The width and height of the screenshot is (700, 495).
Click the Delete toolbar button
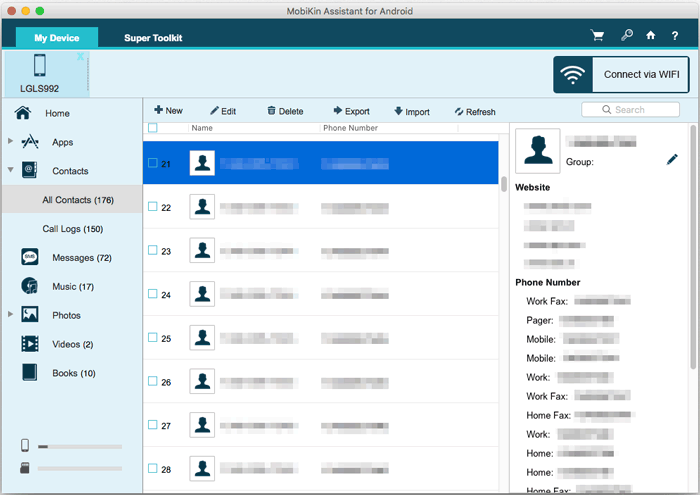coord(285,111)
